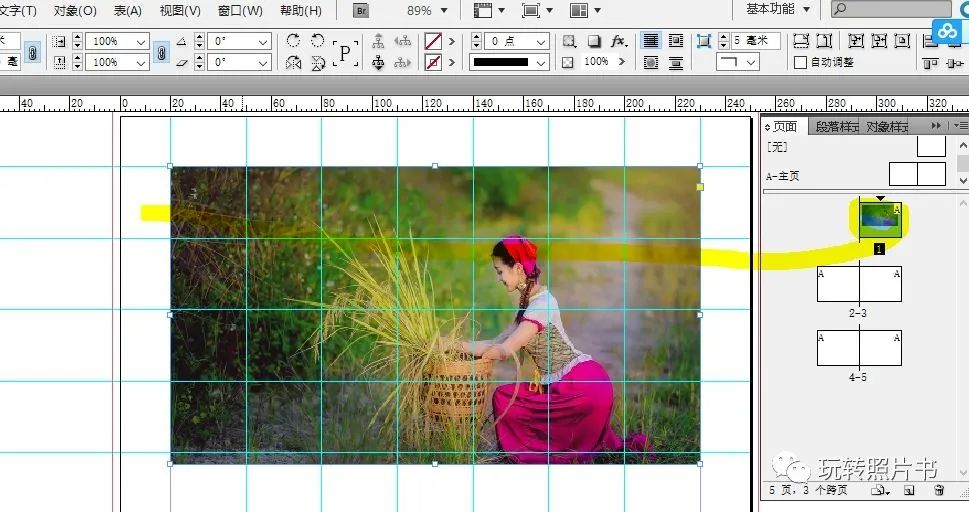Switch to the 段落样式 tab
Viewport: 969px width, 512px height.
tap(836, 126)
